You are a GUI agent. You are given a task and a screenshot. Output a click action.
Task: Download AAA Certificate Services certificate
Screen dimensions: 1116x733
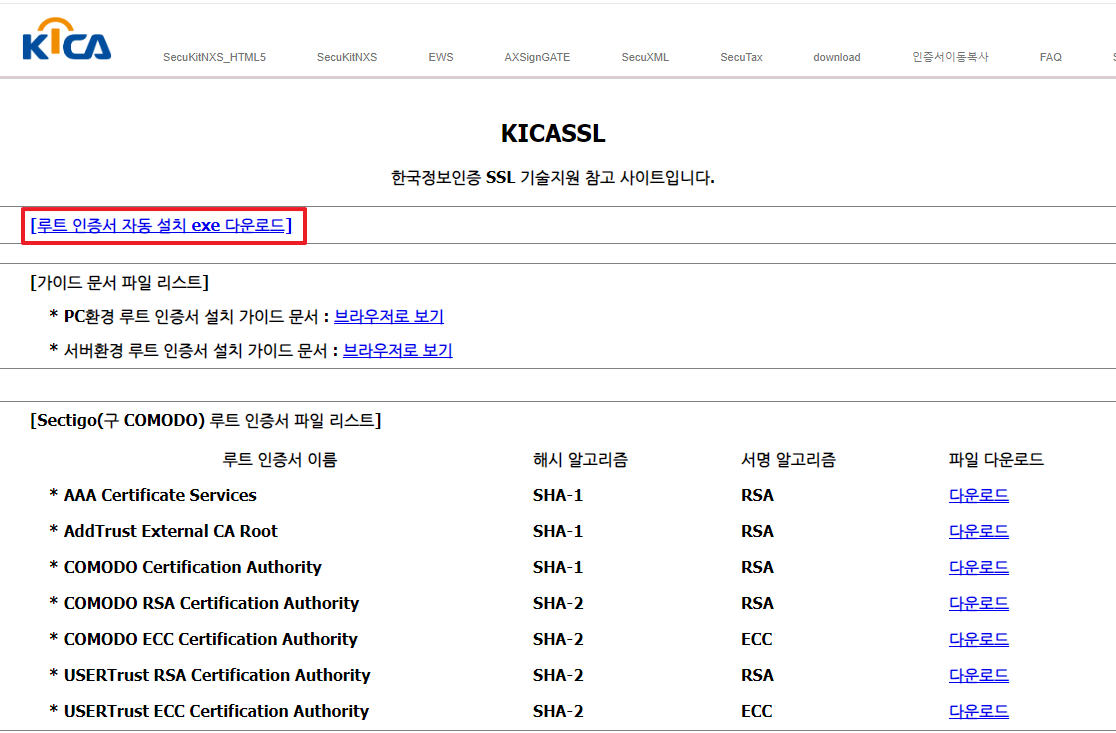click(x=979, y=495)
